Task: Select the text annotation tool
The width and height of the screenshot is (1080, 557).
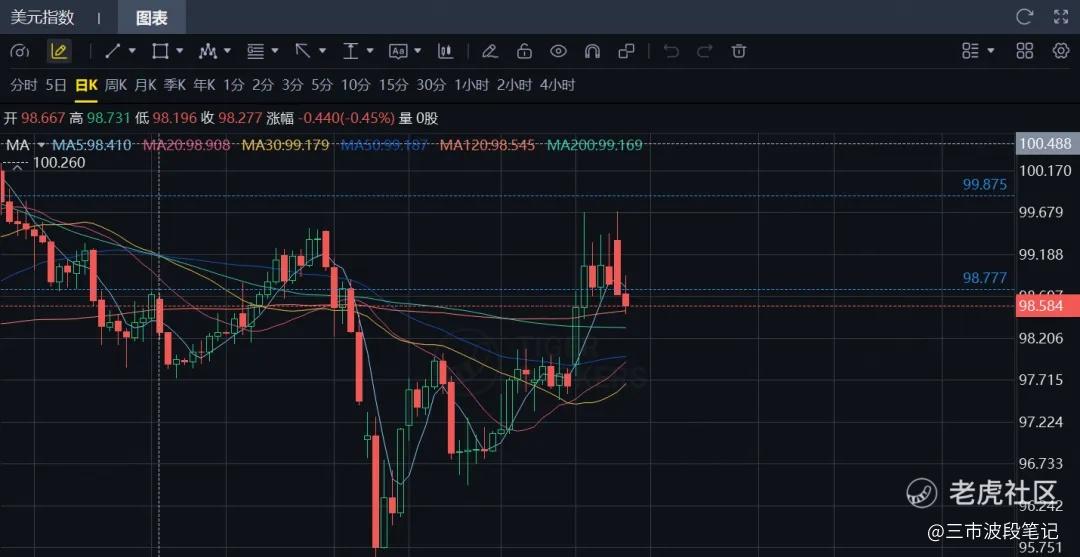Action: point(398,51)
